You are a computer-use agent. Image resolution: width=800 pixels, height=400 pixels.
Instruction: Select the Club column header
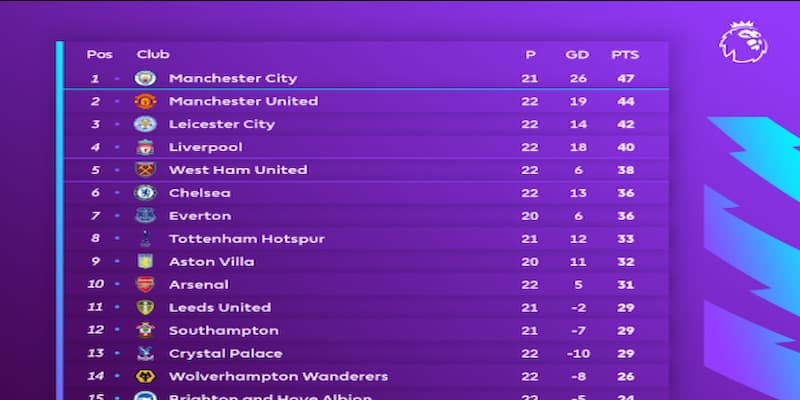[153, 54]
